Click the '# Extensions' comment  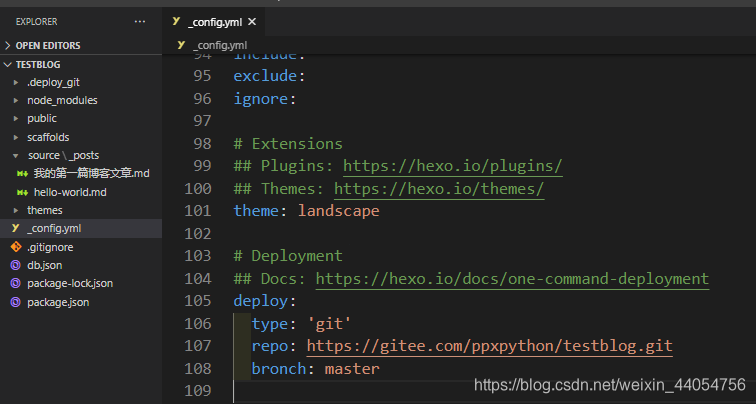coord(288,144)
